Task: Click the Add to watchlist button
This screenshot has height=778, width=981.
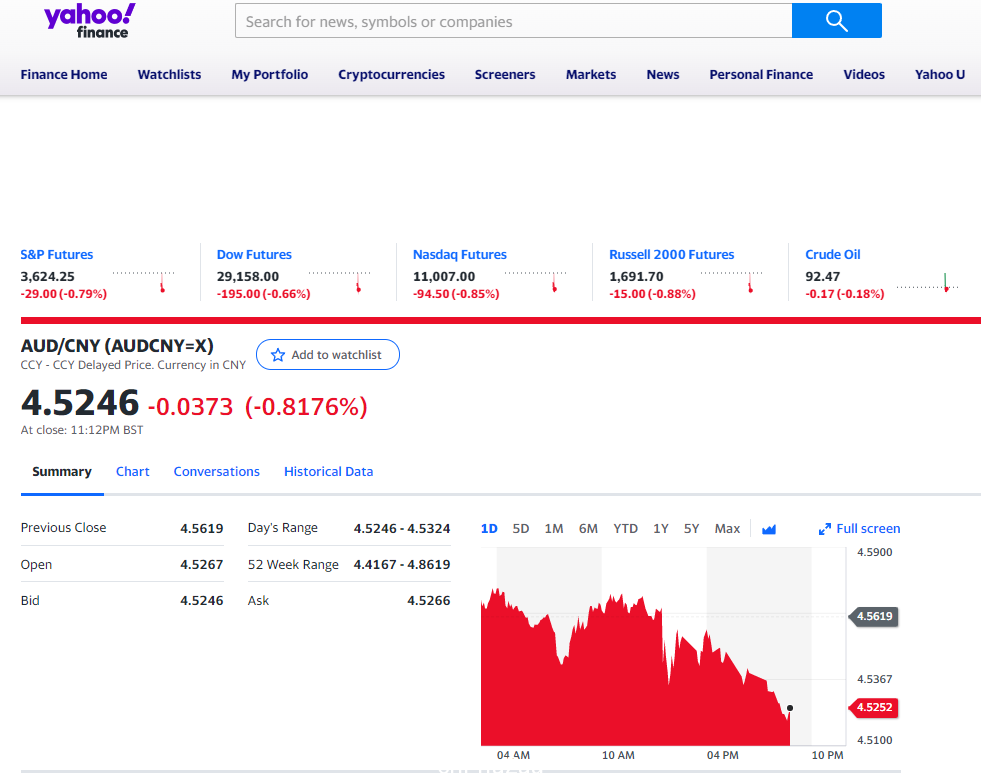Action: [x=328, y=355]
